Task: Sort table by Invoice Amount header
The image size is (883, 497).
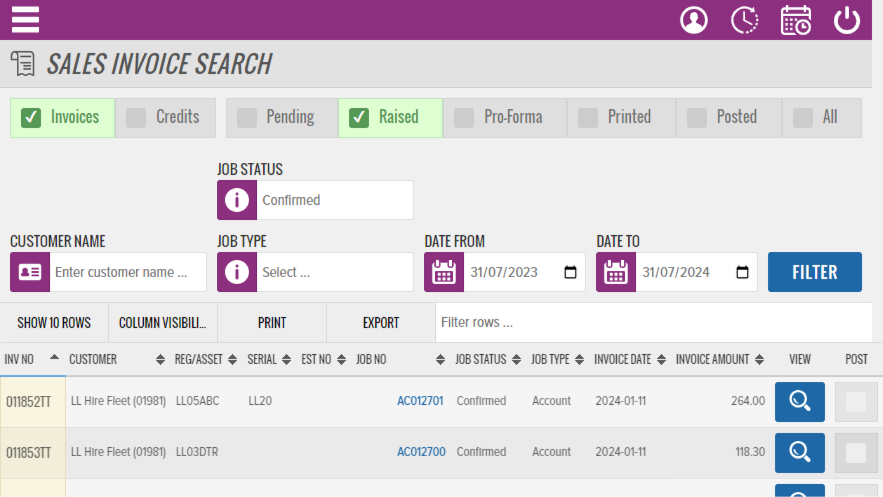Action: tap(712, 359)
